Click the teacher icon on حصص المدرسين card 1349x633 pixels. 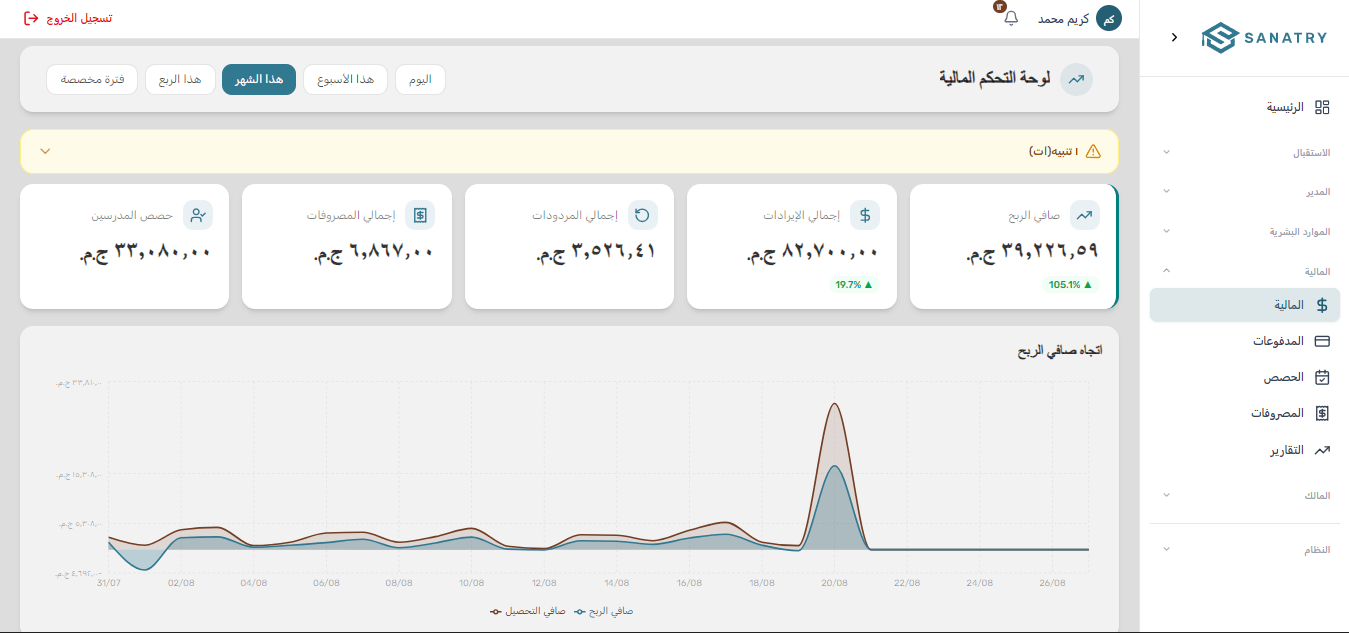(x=198, y=215)
